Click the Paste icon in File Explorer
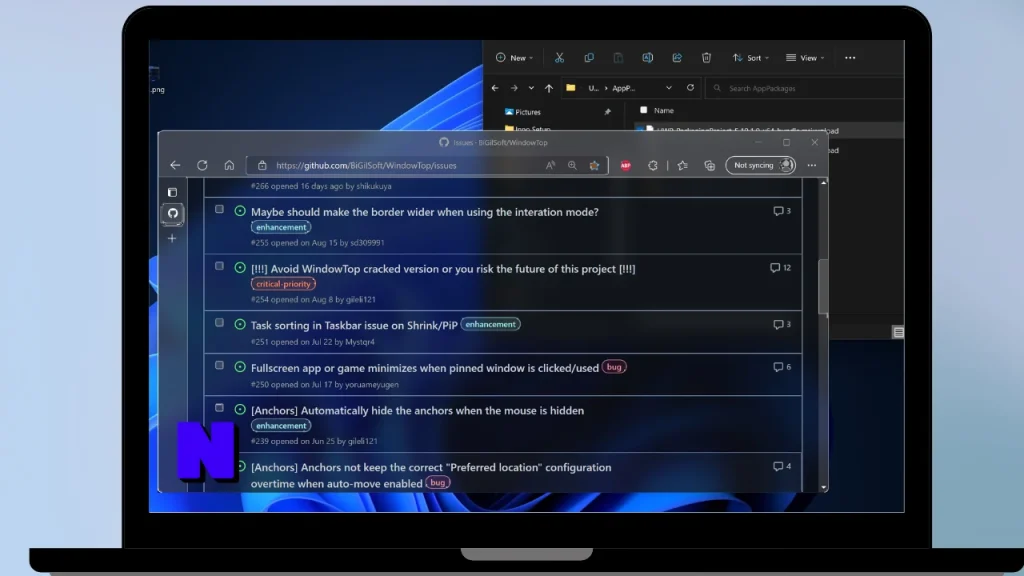Viewport: 1024px width, 576px height. coord(618,58)
